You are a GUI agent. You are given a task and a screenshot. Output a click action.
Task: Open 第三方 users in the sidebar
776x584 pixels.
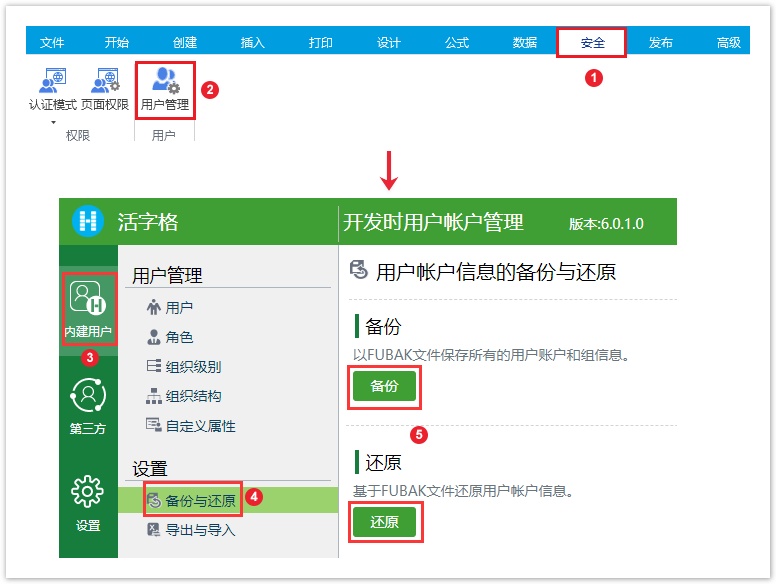pyautogui.click(x=88, y=407)
